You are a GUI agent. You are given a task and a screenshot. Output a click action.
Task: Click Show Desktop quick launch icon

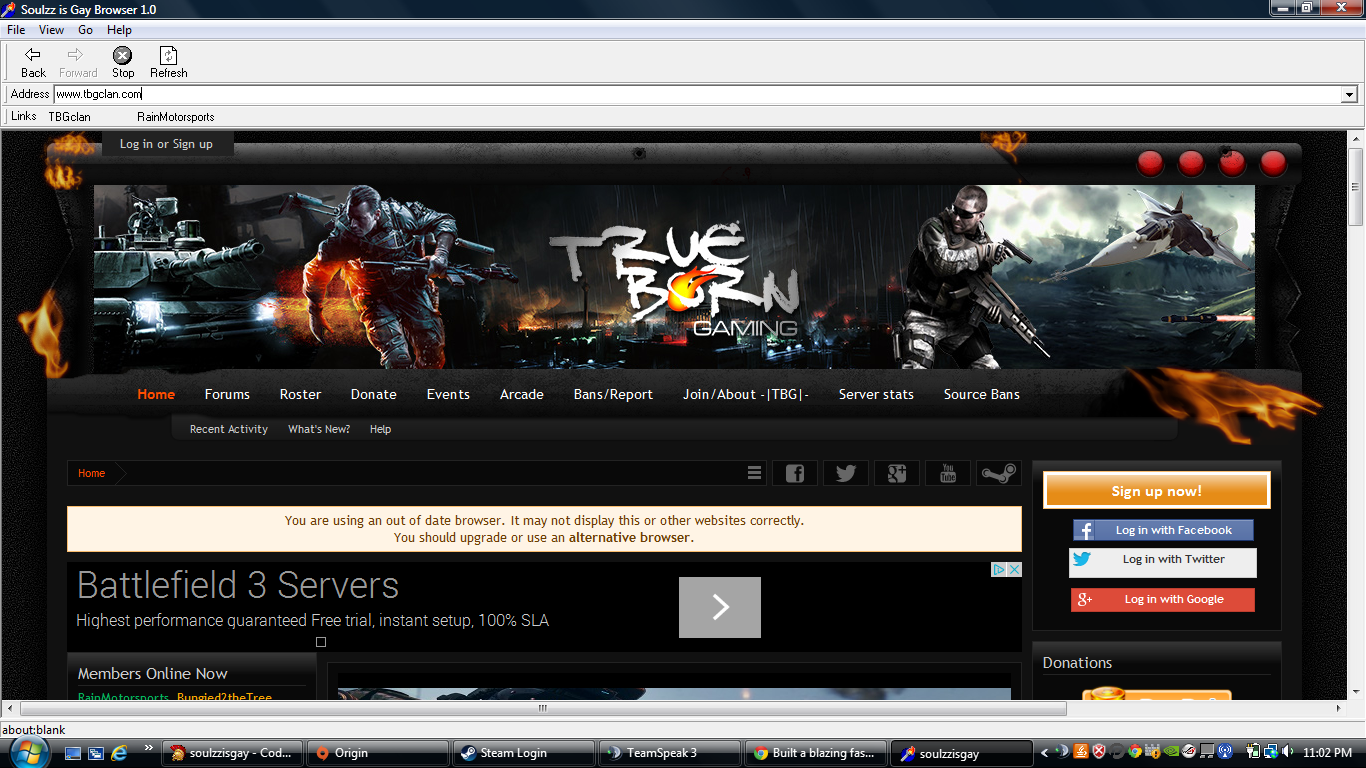click(73, 752)
